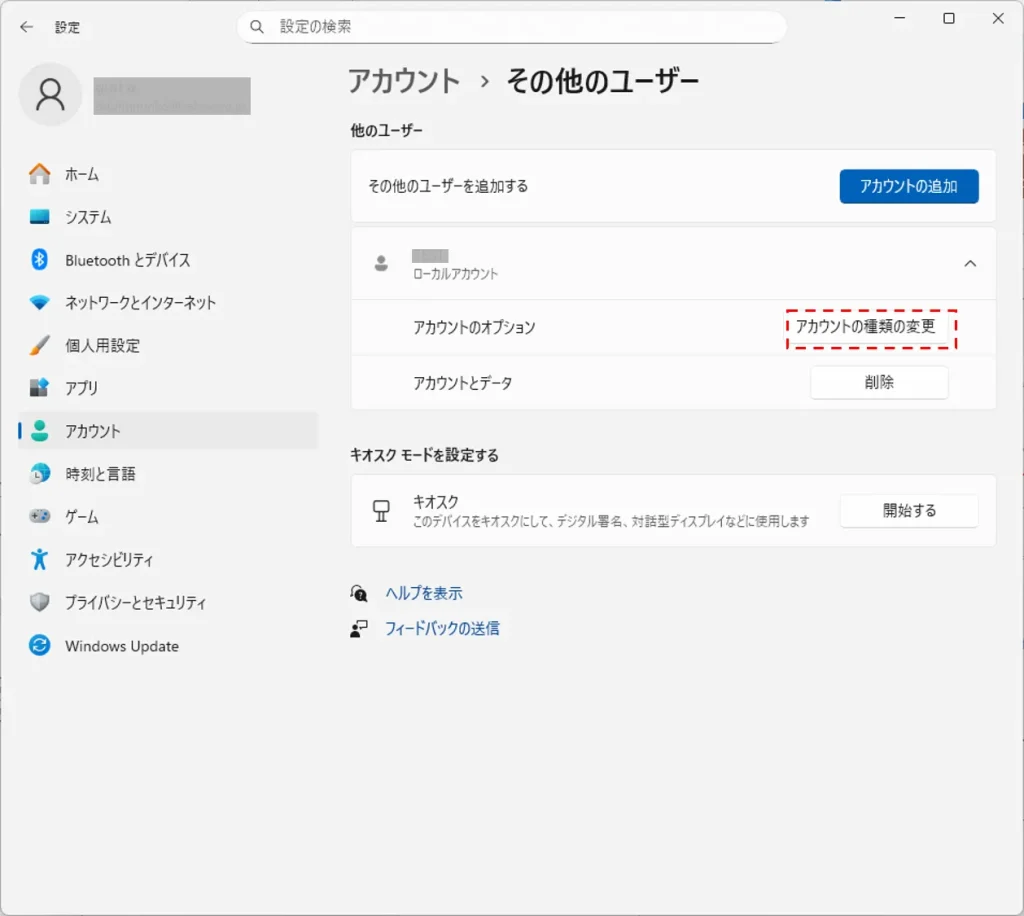Open the ヘルプを表示 link
Viewport: 1024px width, 916px height.
click(424, 593)
